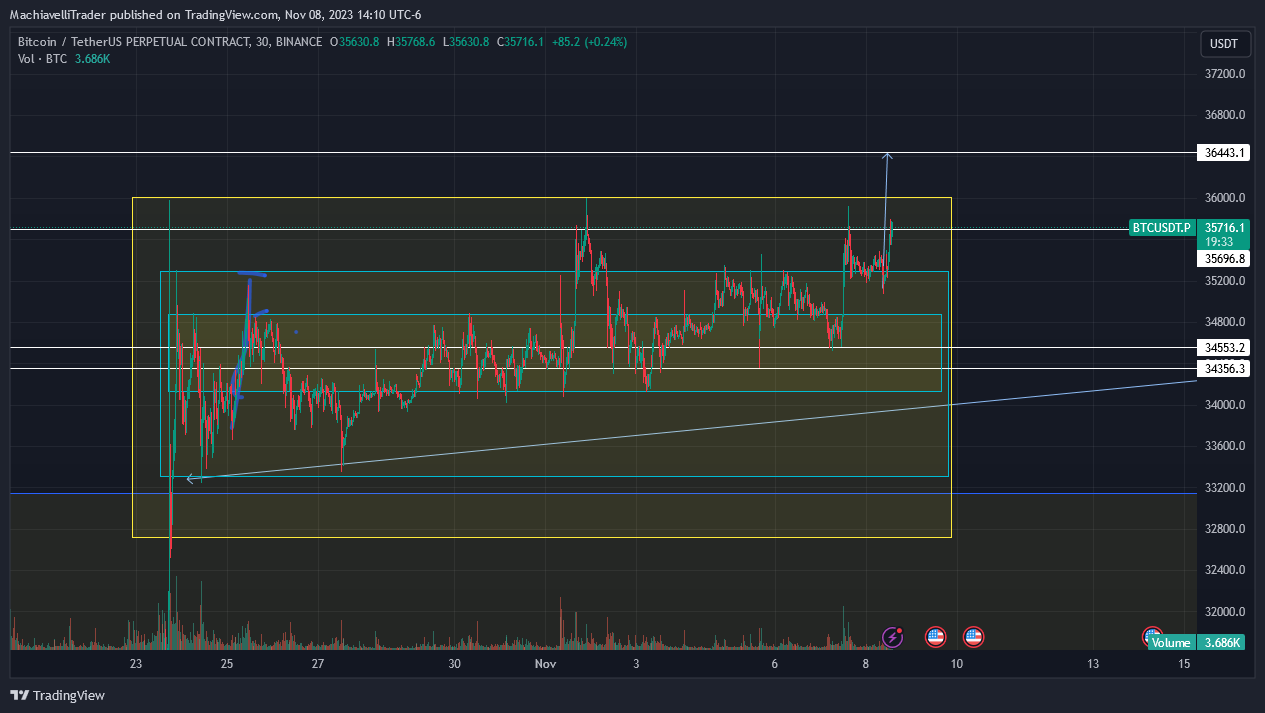Image resolution: width=1265 pixels, height=713 pixels.
Task: Open the US flag event icon beside the lightning icon
Action: tap(935, 636)
